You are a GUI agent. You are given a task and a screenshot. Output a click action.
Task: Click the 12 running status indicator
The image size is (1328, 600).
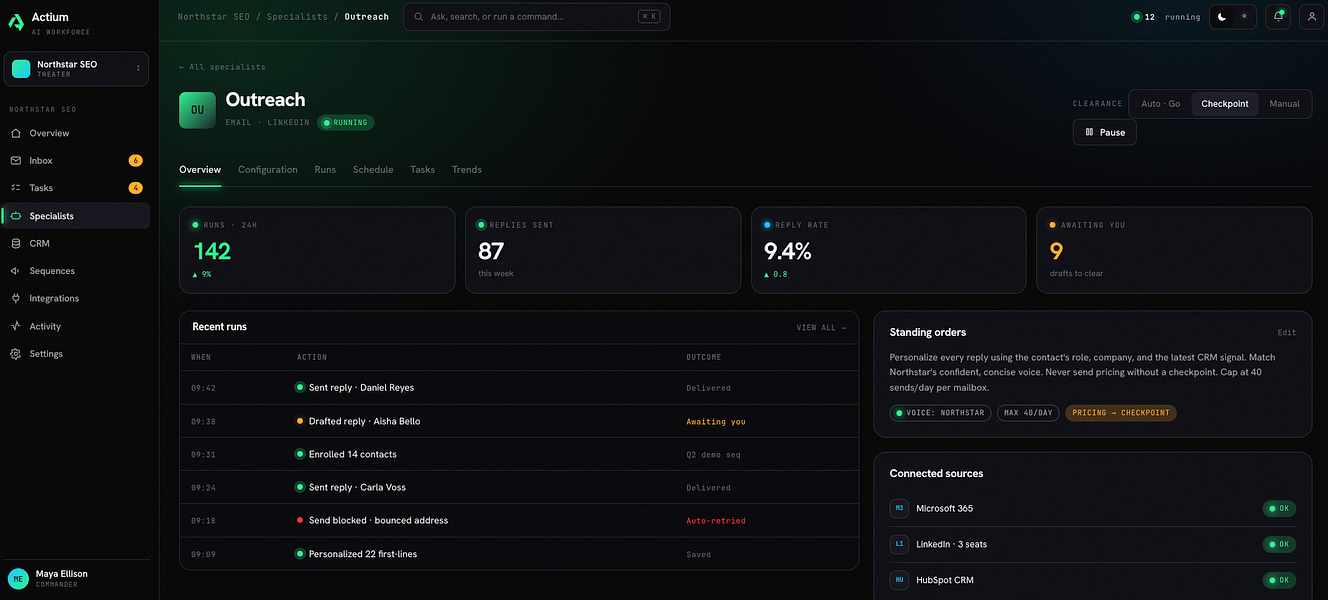tap(1165, 17)
